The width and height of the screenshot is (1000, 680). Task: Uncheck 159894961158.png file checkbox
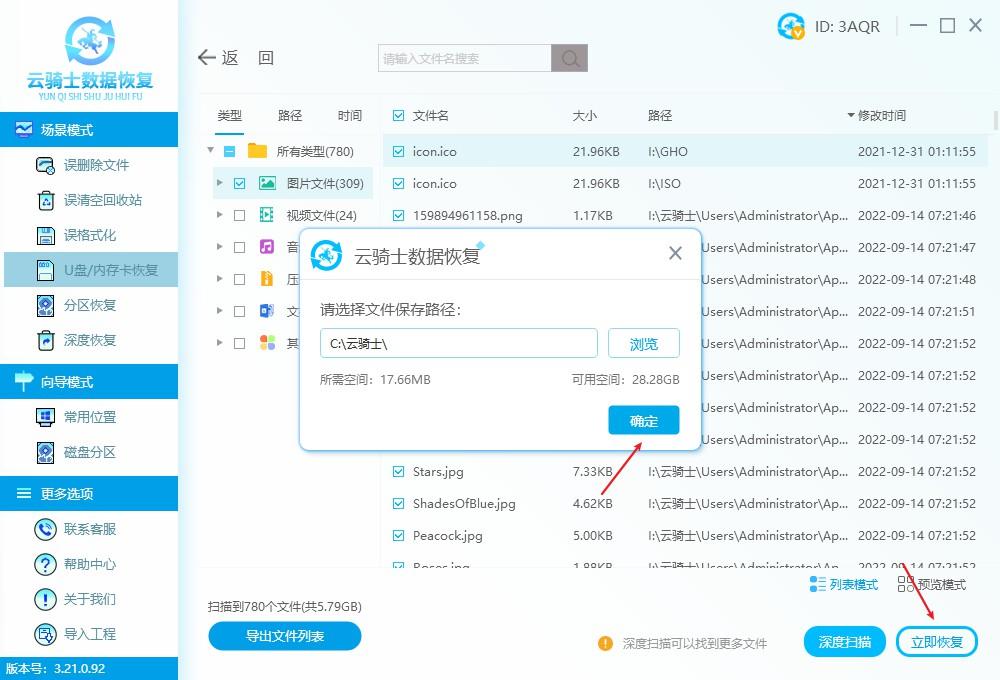coord(399,216)
